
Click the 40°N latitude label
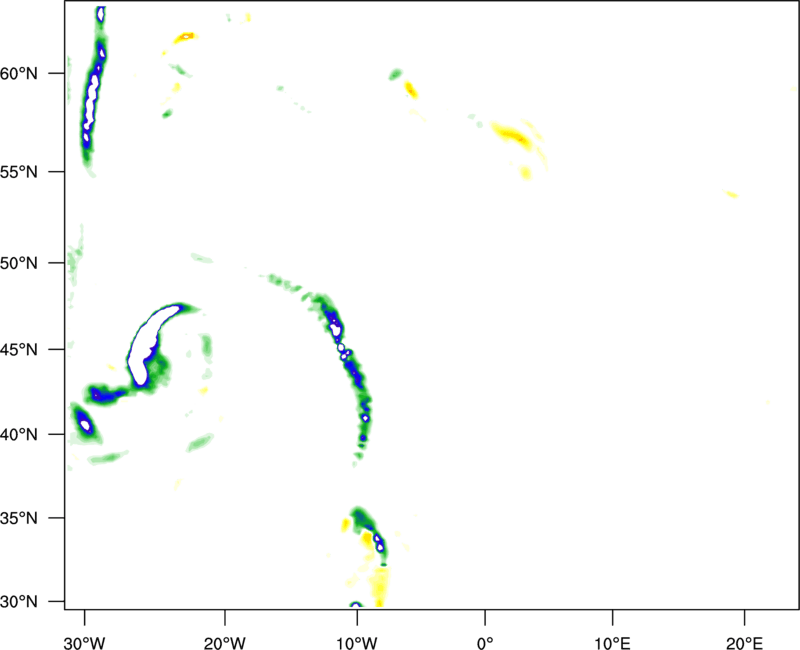click(x=19, y=434)
